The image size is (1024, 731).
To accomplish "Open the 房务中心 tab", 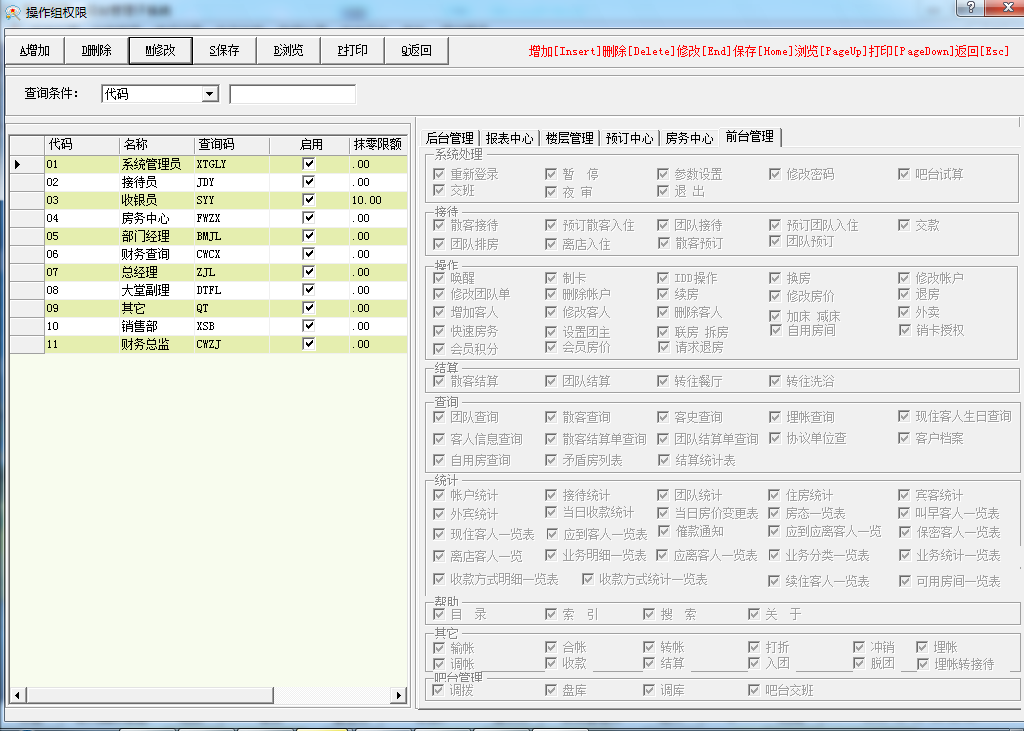I will point(689,138).
